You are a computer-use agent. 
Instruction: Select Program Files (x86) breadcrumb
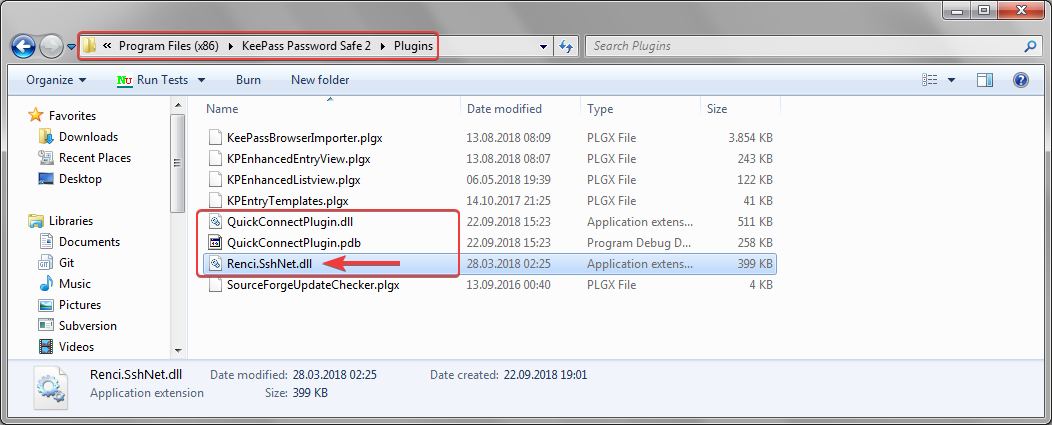point(170,46)
